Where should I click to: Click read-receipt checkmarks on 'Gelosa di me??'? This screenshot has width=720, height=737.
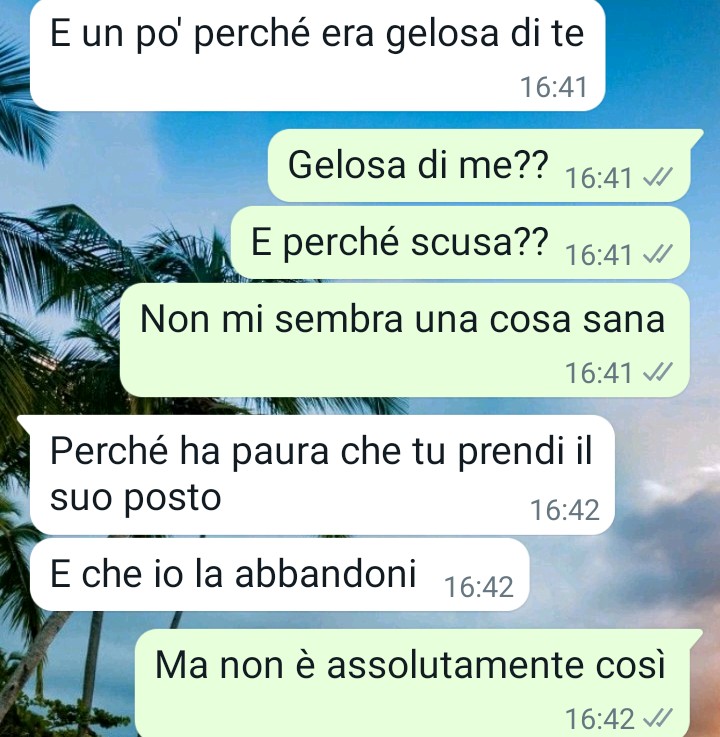pos(658,178)
